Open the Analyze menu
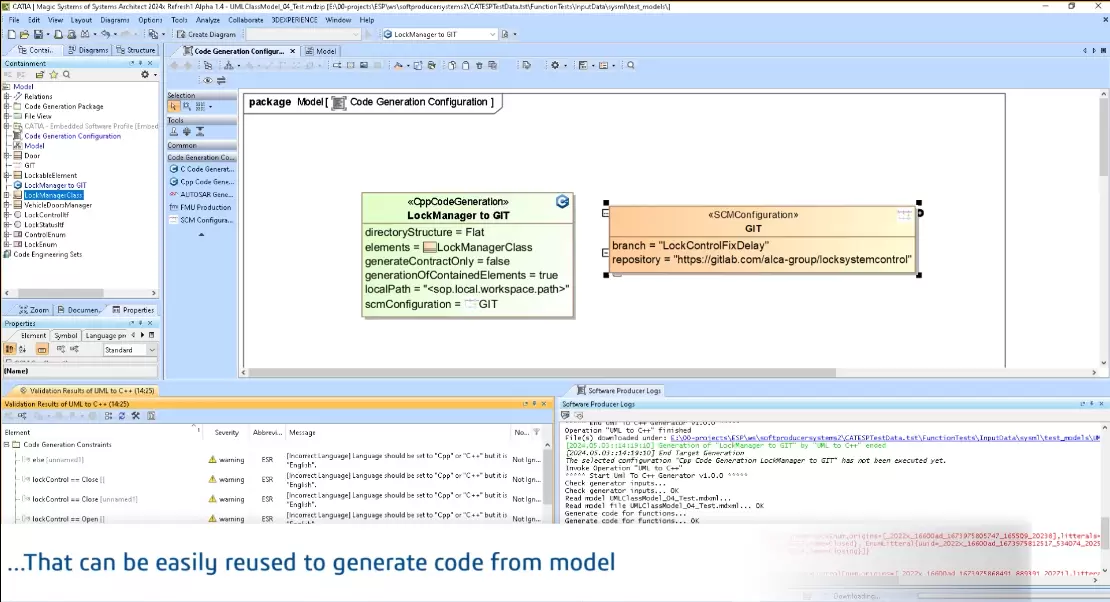Image resolution: width=1110 pixels, height=602 pixels. (x=208, y=19)
